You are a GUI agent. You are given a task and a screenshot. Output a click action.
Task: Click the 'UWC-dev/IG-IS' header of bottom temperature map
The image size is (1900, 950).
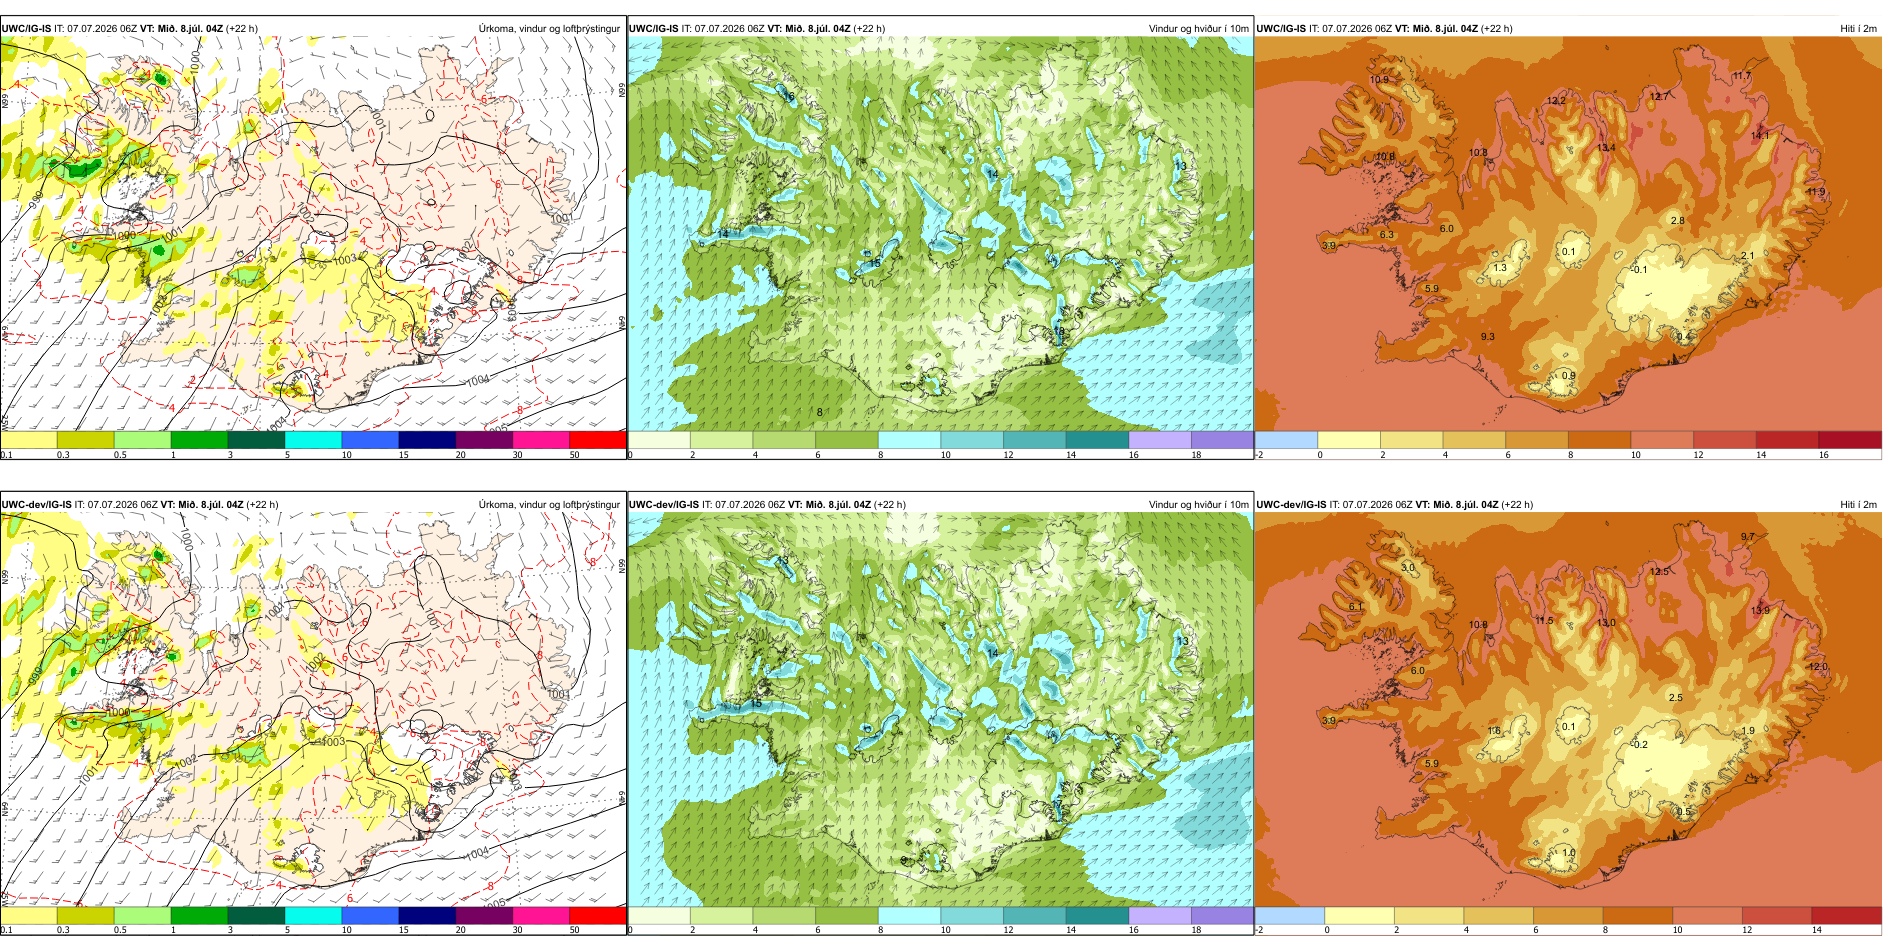(x=1291, y=505)
